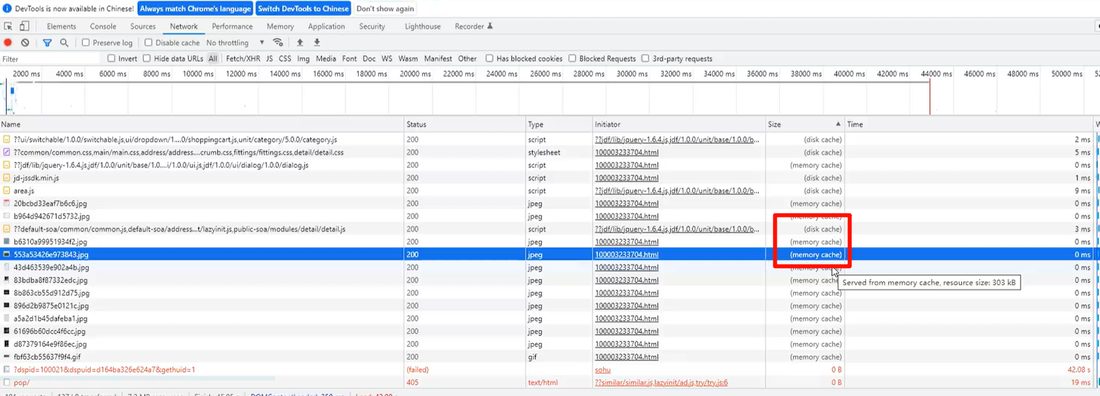Click the script icon of area.js row
The height and width of the screenshot is (396, 1100).
7,191
